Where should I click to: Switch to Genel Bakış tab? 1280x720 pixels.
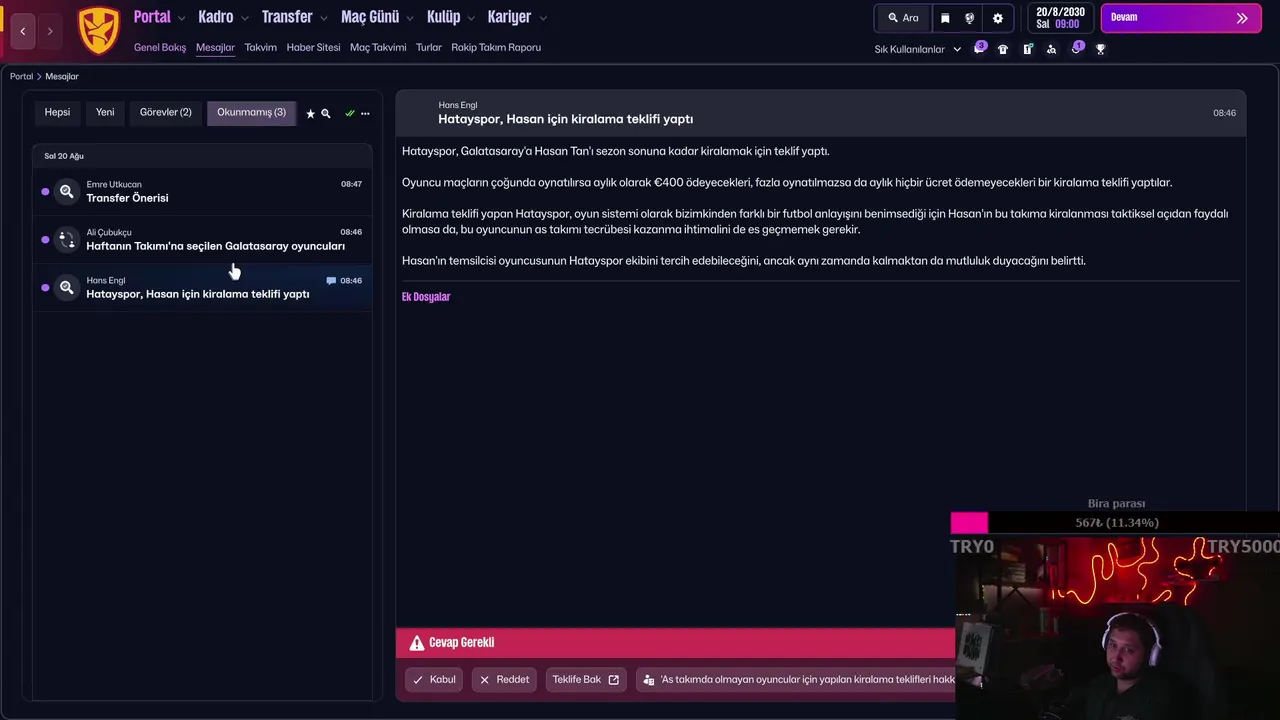(x=160, y=47)
